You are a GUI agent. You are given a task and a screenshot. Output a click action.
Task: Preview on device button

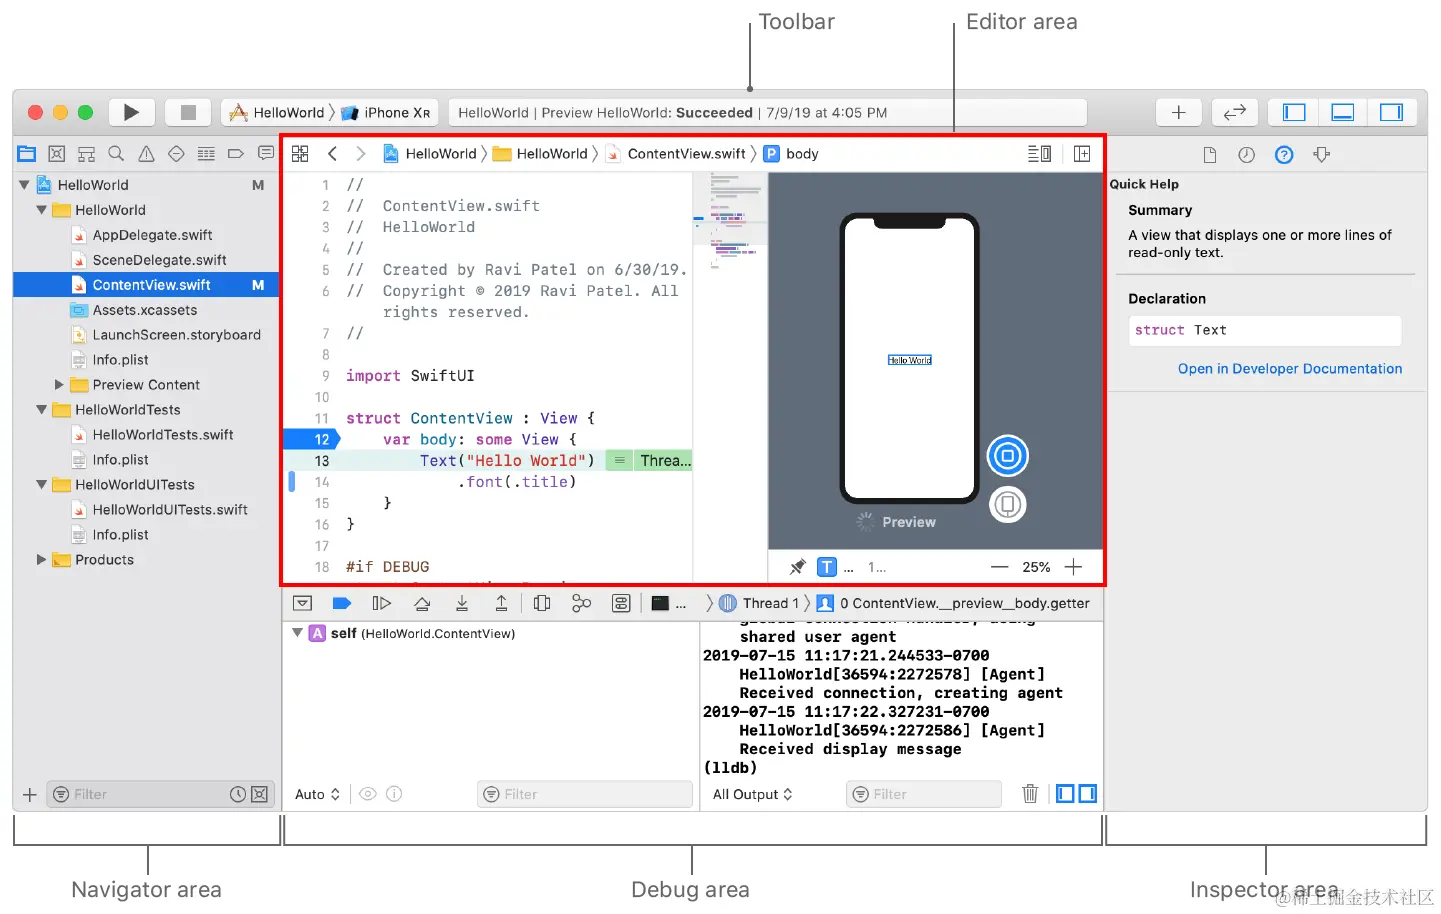(x=1008, y=504)
